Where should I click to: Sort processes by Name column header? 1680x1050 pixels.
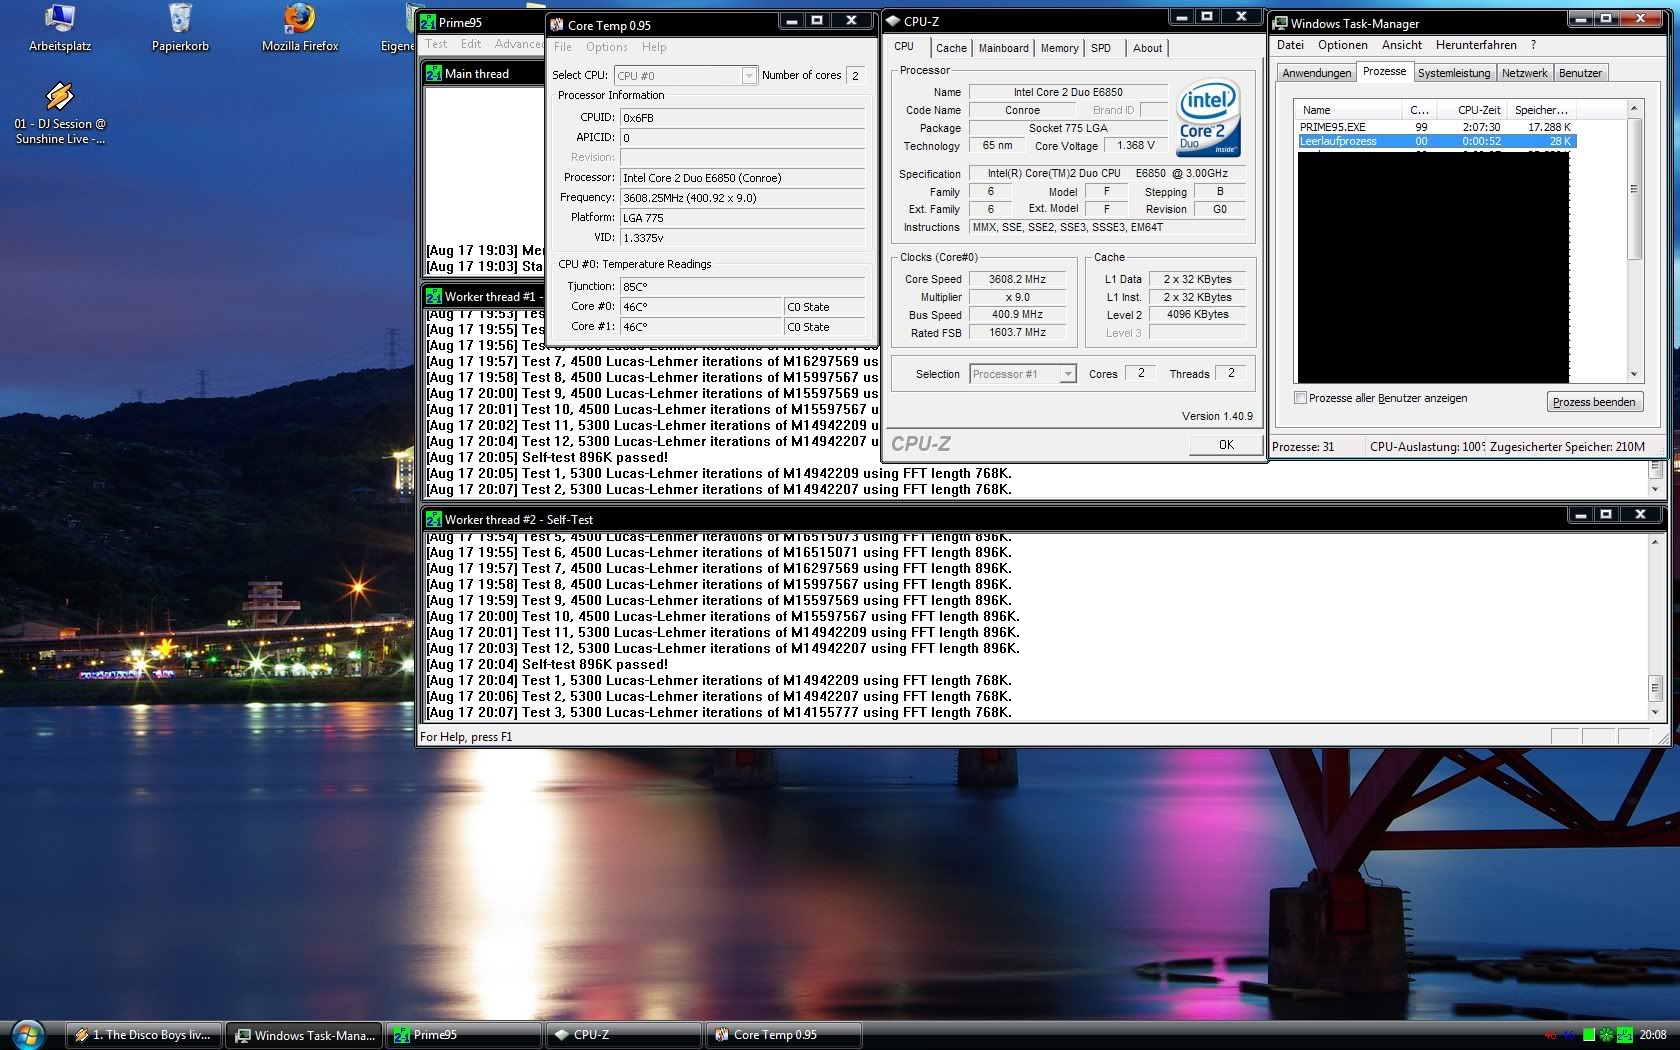click(x=1350, y=110)
